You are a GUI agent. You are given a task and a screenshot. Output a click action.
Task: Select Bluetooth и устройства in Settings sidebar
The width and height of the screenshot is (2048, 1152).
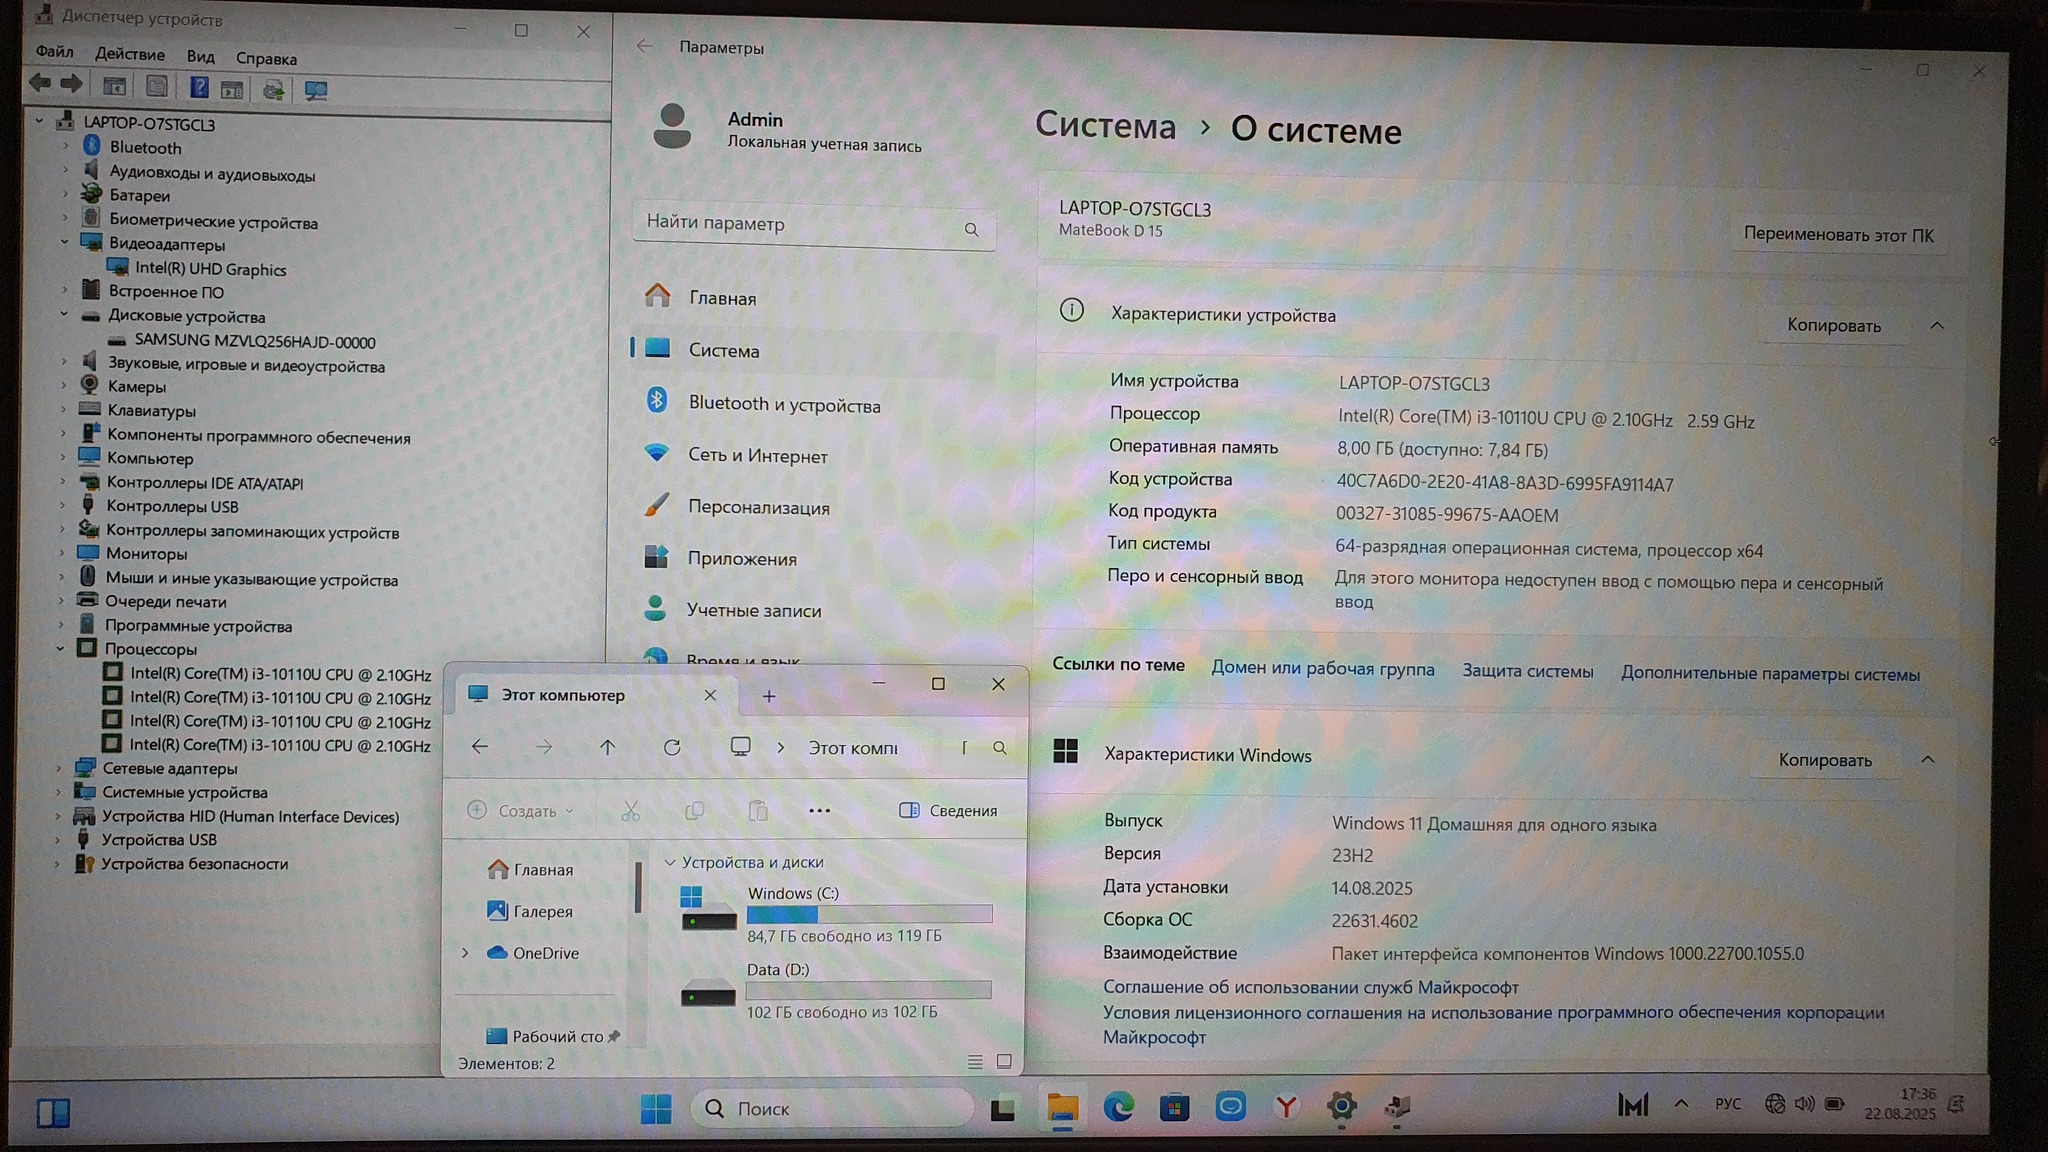point(784,404)
